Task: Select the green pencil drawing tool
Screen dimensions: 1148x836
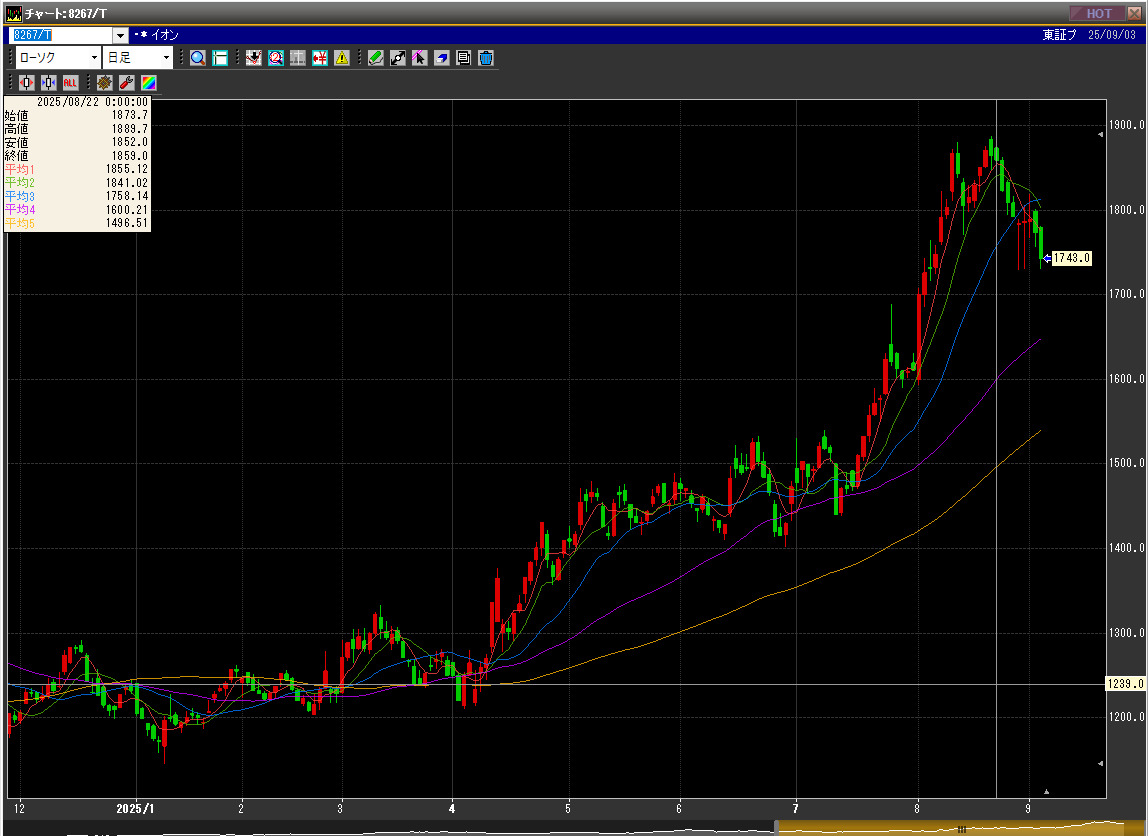Action: [376, 58]
